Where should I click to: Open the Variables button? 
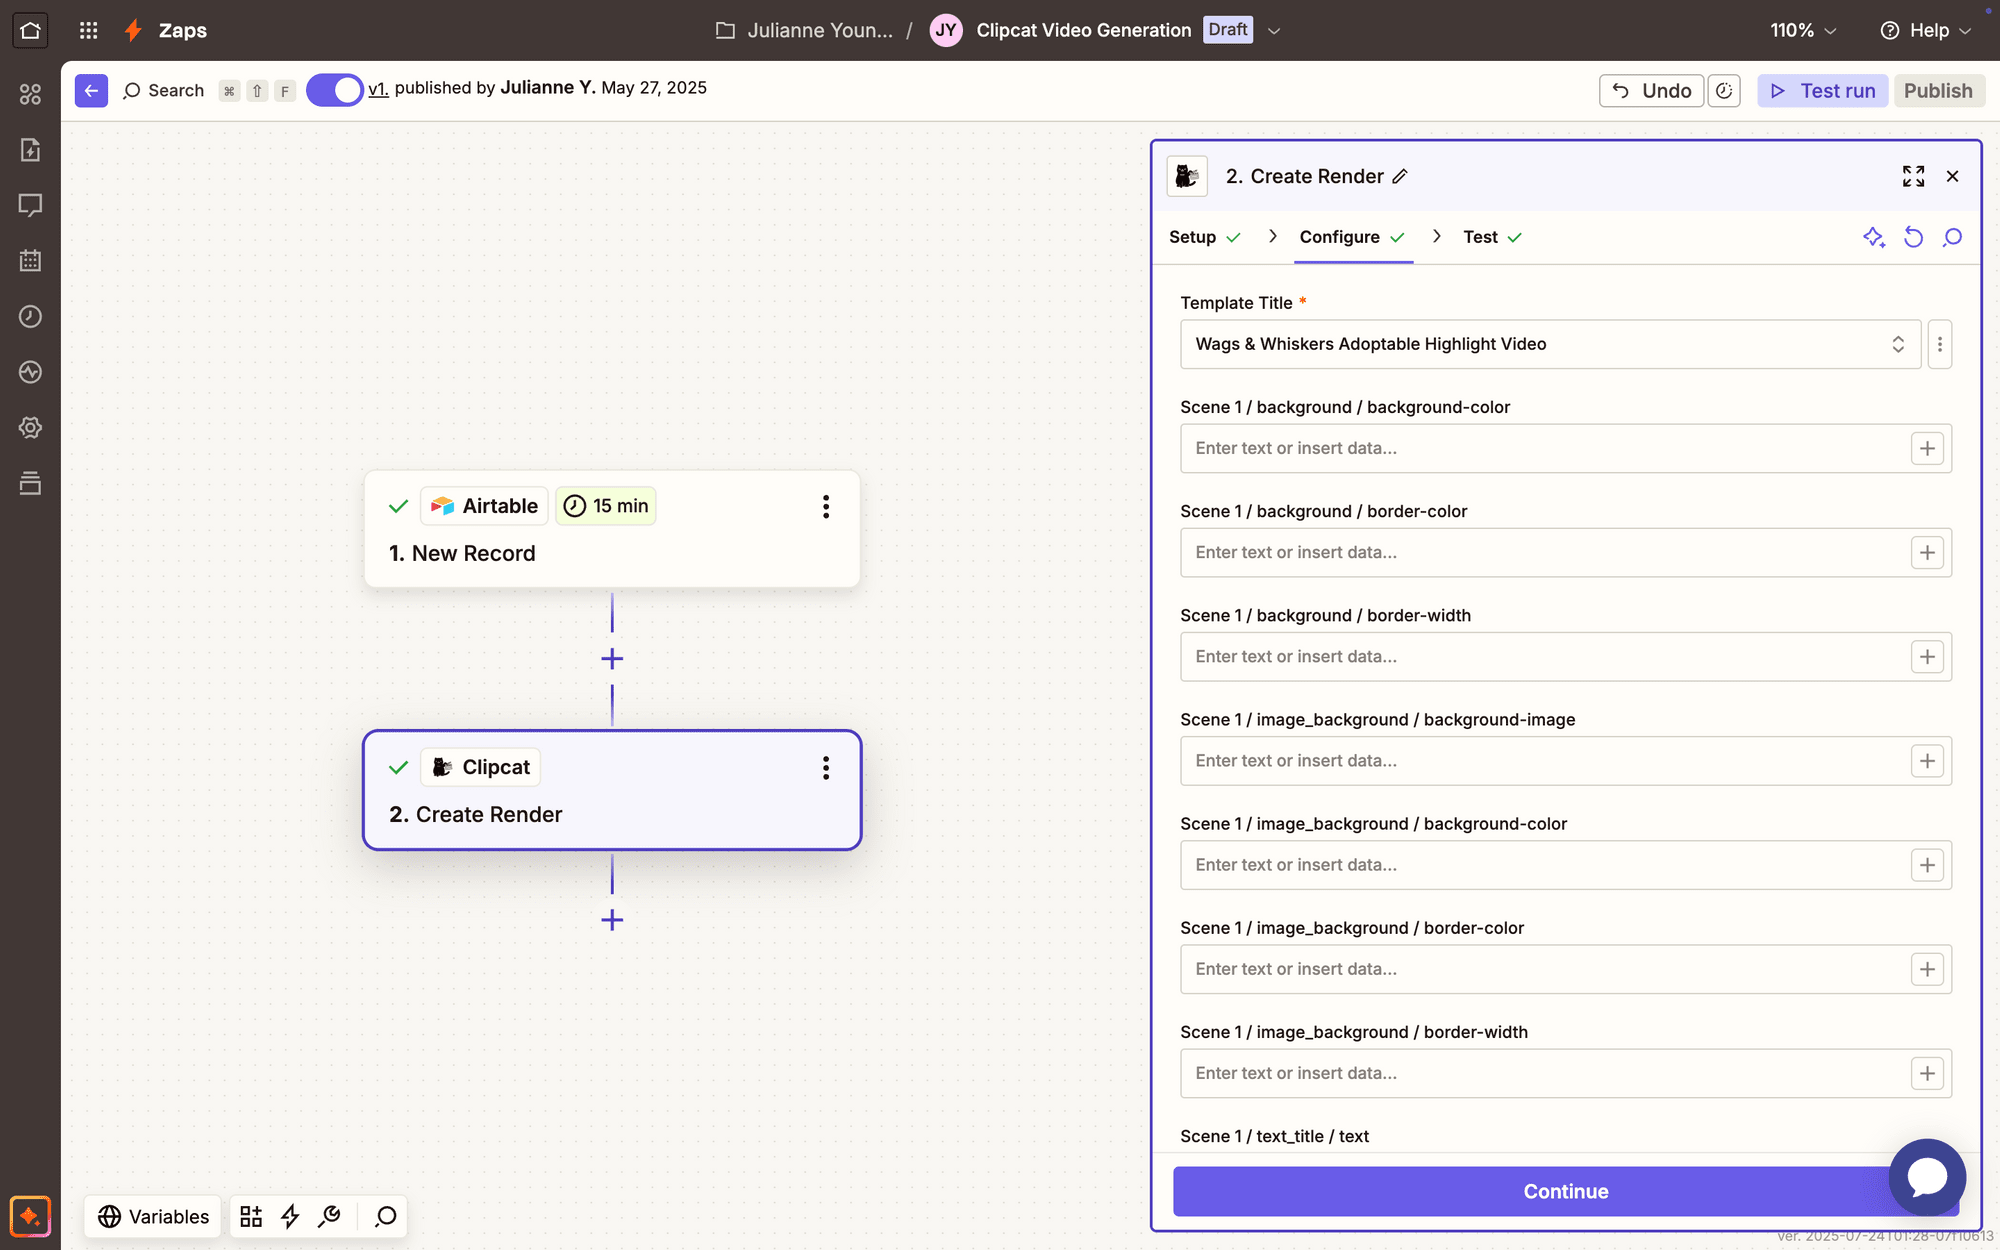153,1216
